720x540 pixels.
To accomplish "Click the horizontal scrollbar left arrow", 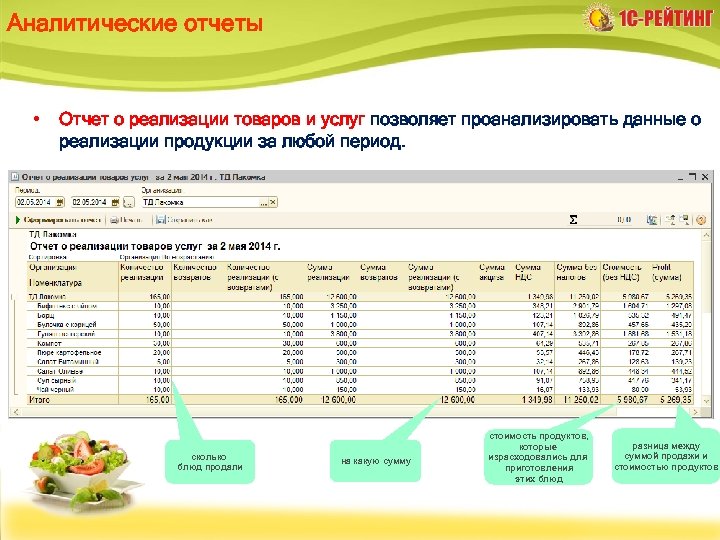I will (x=16, y=412).
